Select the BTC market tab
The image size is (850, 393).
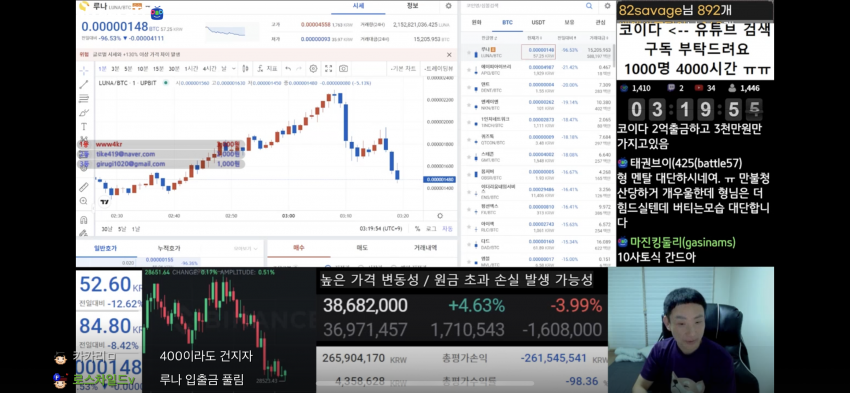point(507,23)
